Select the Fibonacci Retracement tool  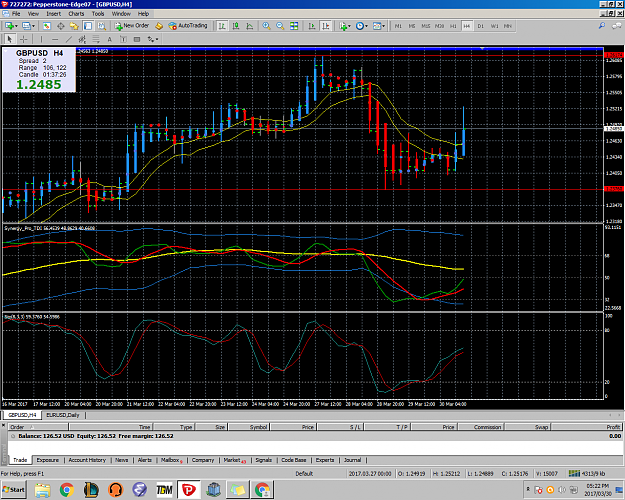[x=96, y=39]
